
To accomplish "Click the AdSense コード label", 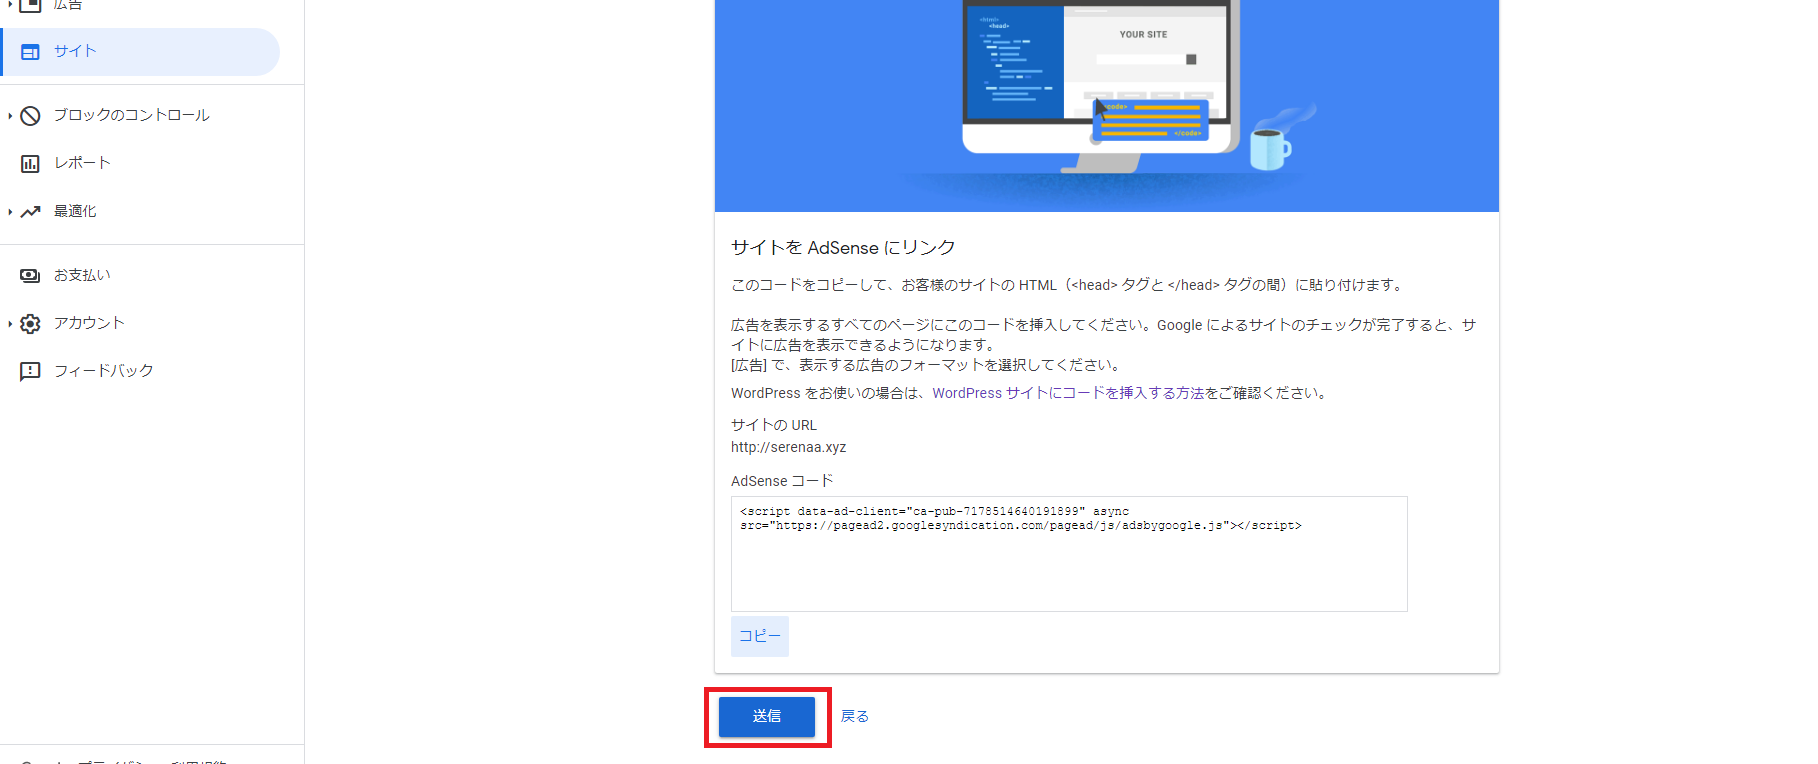I will 782,481.
